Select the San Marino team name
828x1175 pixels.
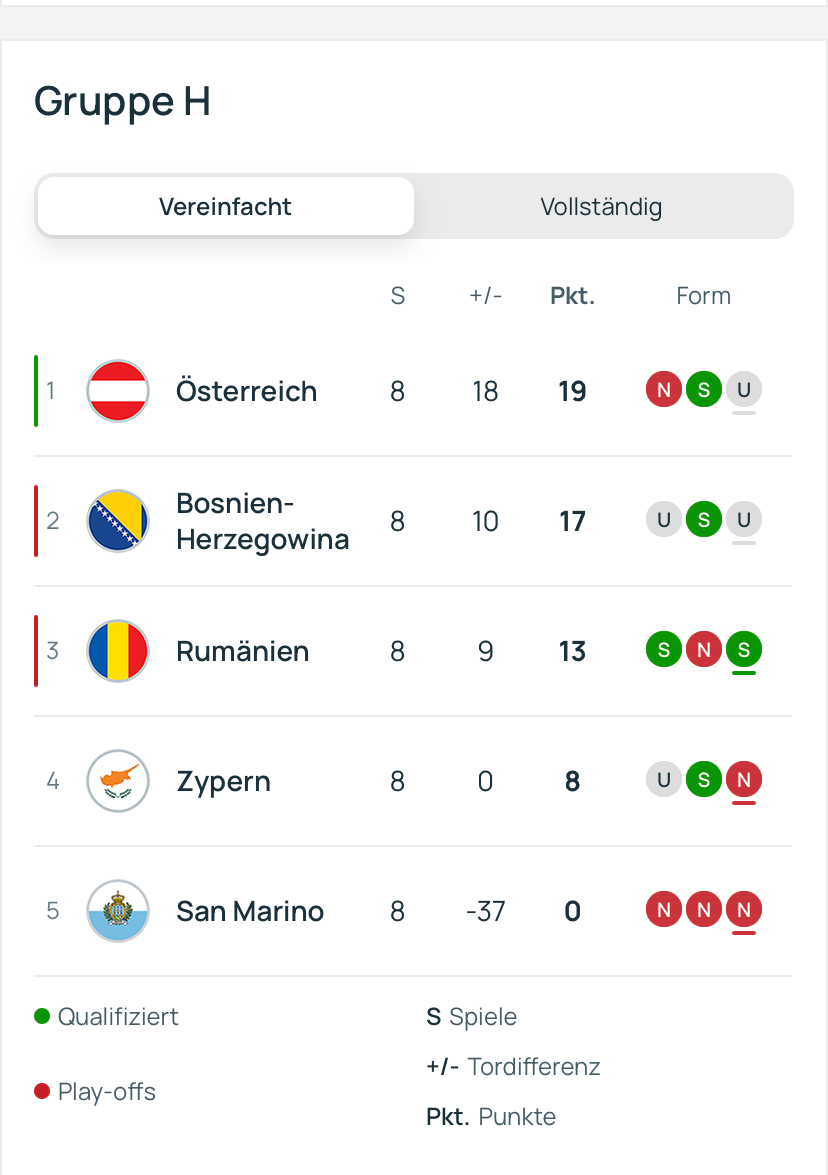[250, 911]
